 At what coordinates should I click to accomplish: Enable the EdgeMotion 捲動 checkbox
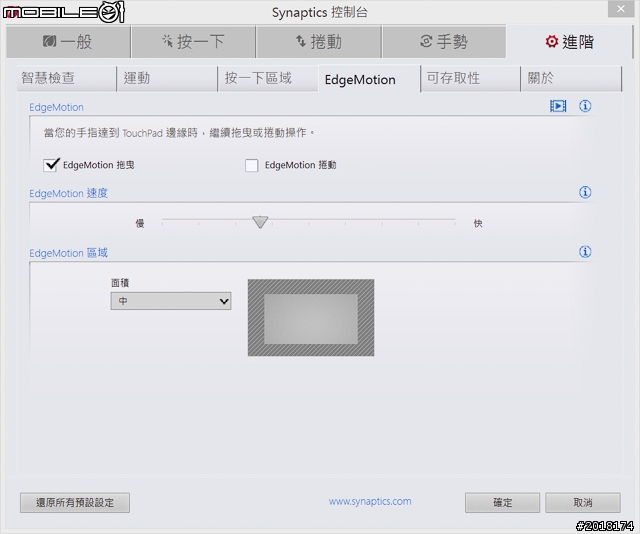click(x=251, y=165)
